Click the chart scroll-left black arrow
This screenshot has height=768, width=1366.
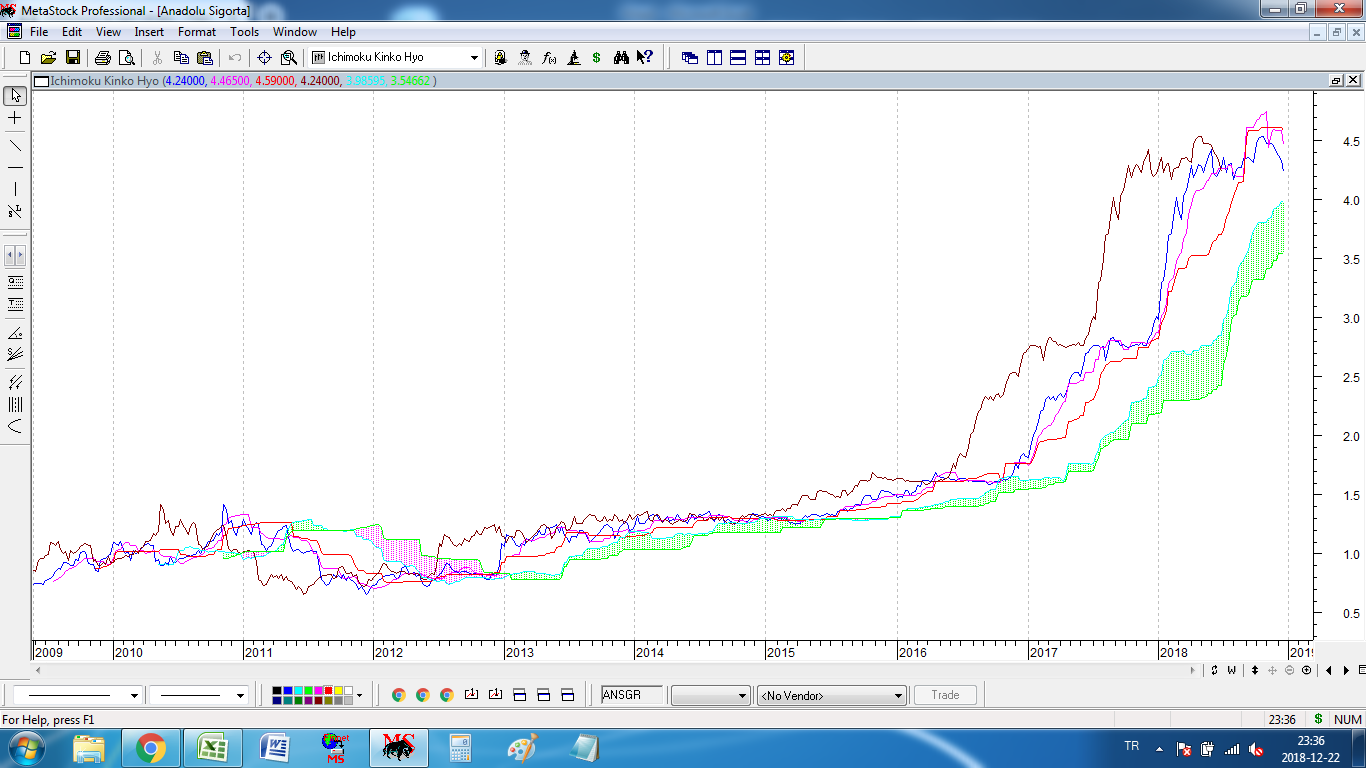[x=1330, y=670]
